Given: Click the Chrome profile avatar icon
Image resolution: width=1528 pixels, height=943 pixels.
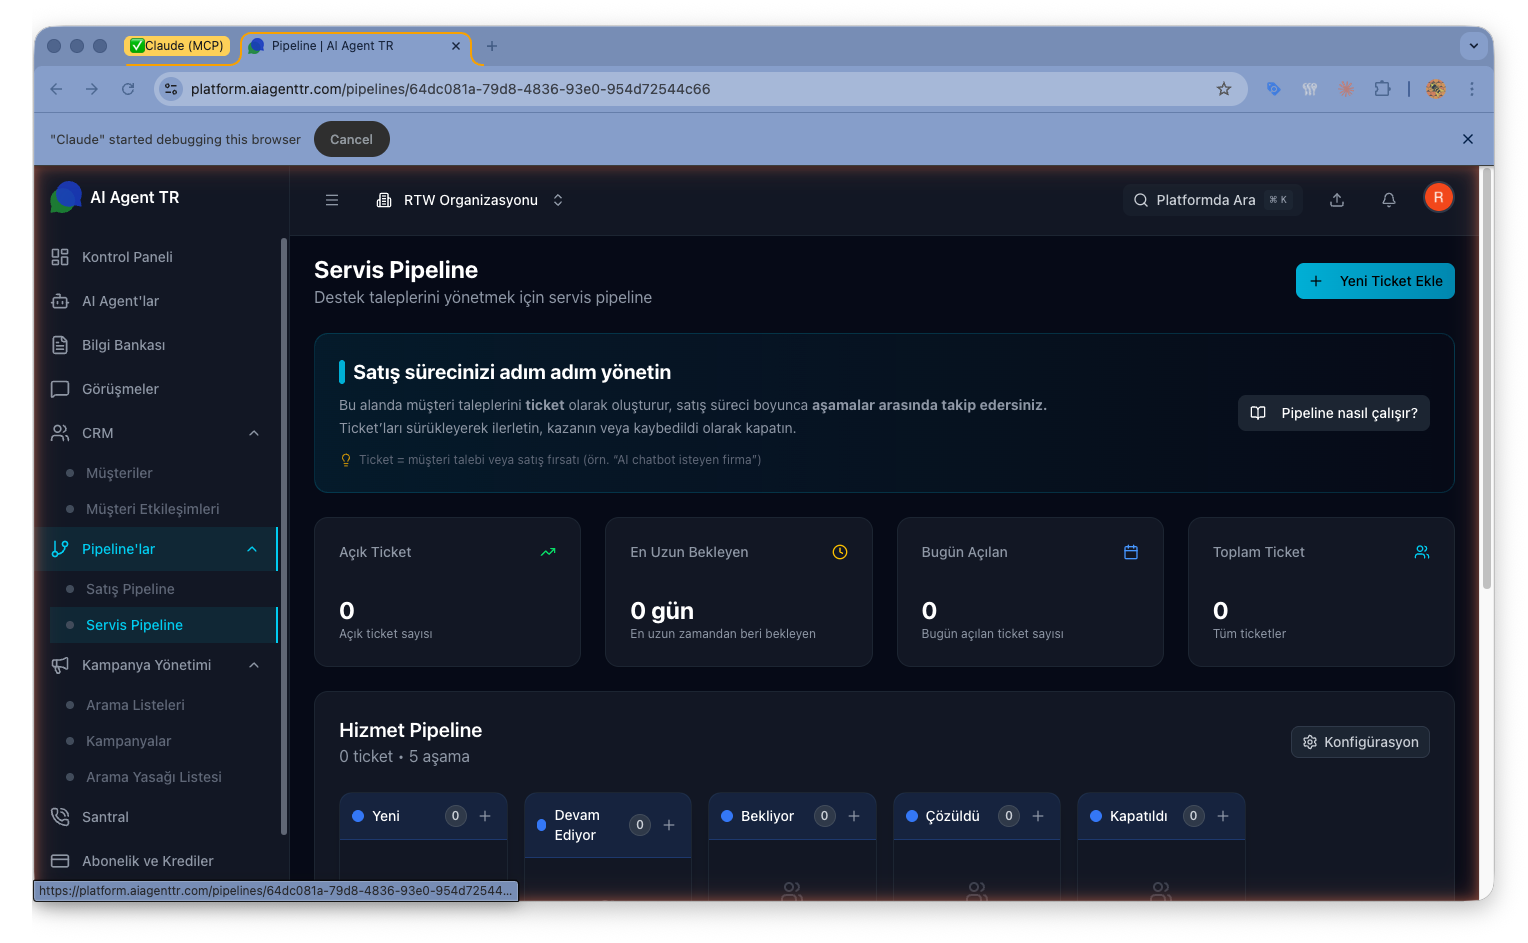Looking at the screenshot, I should coord(1436,89).
